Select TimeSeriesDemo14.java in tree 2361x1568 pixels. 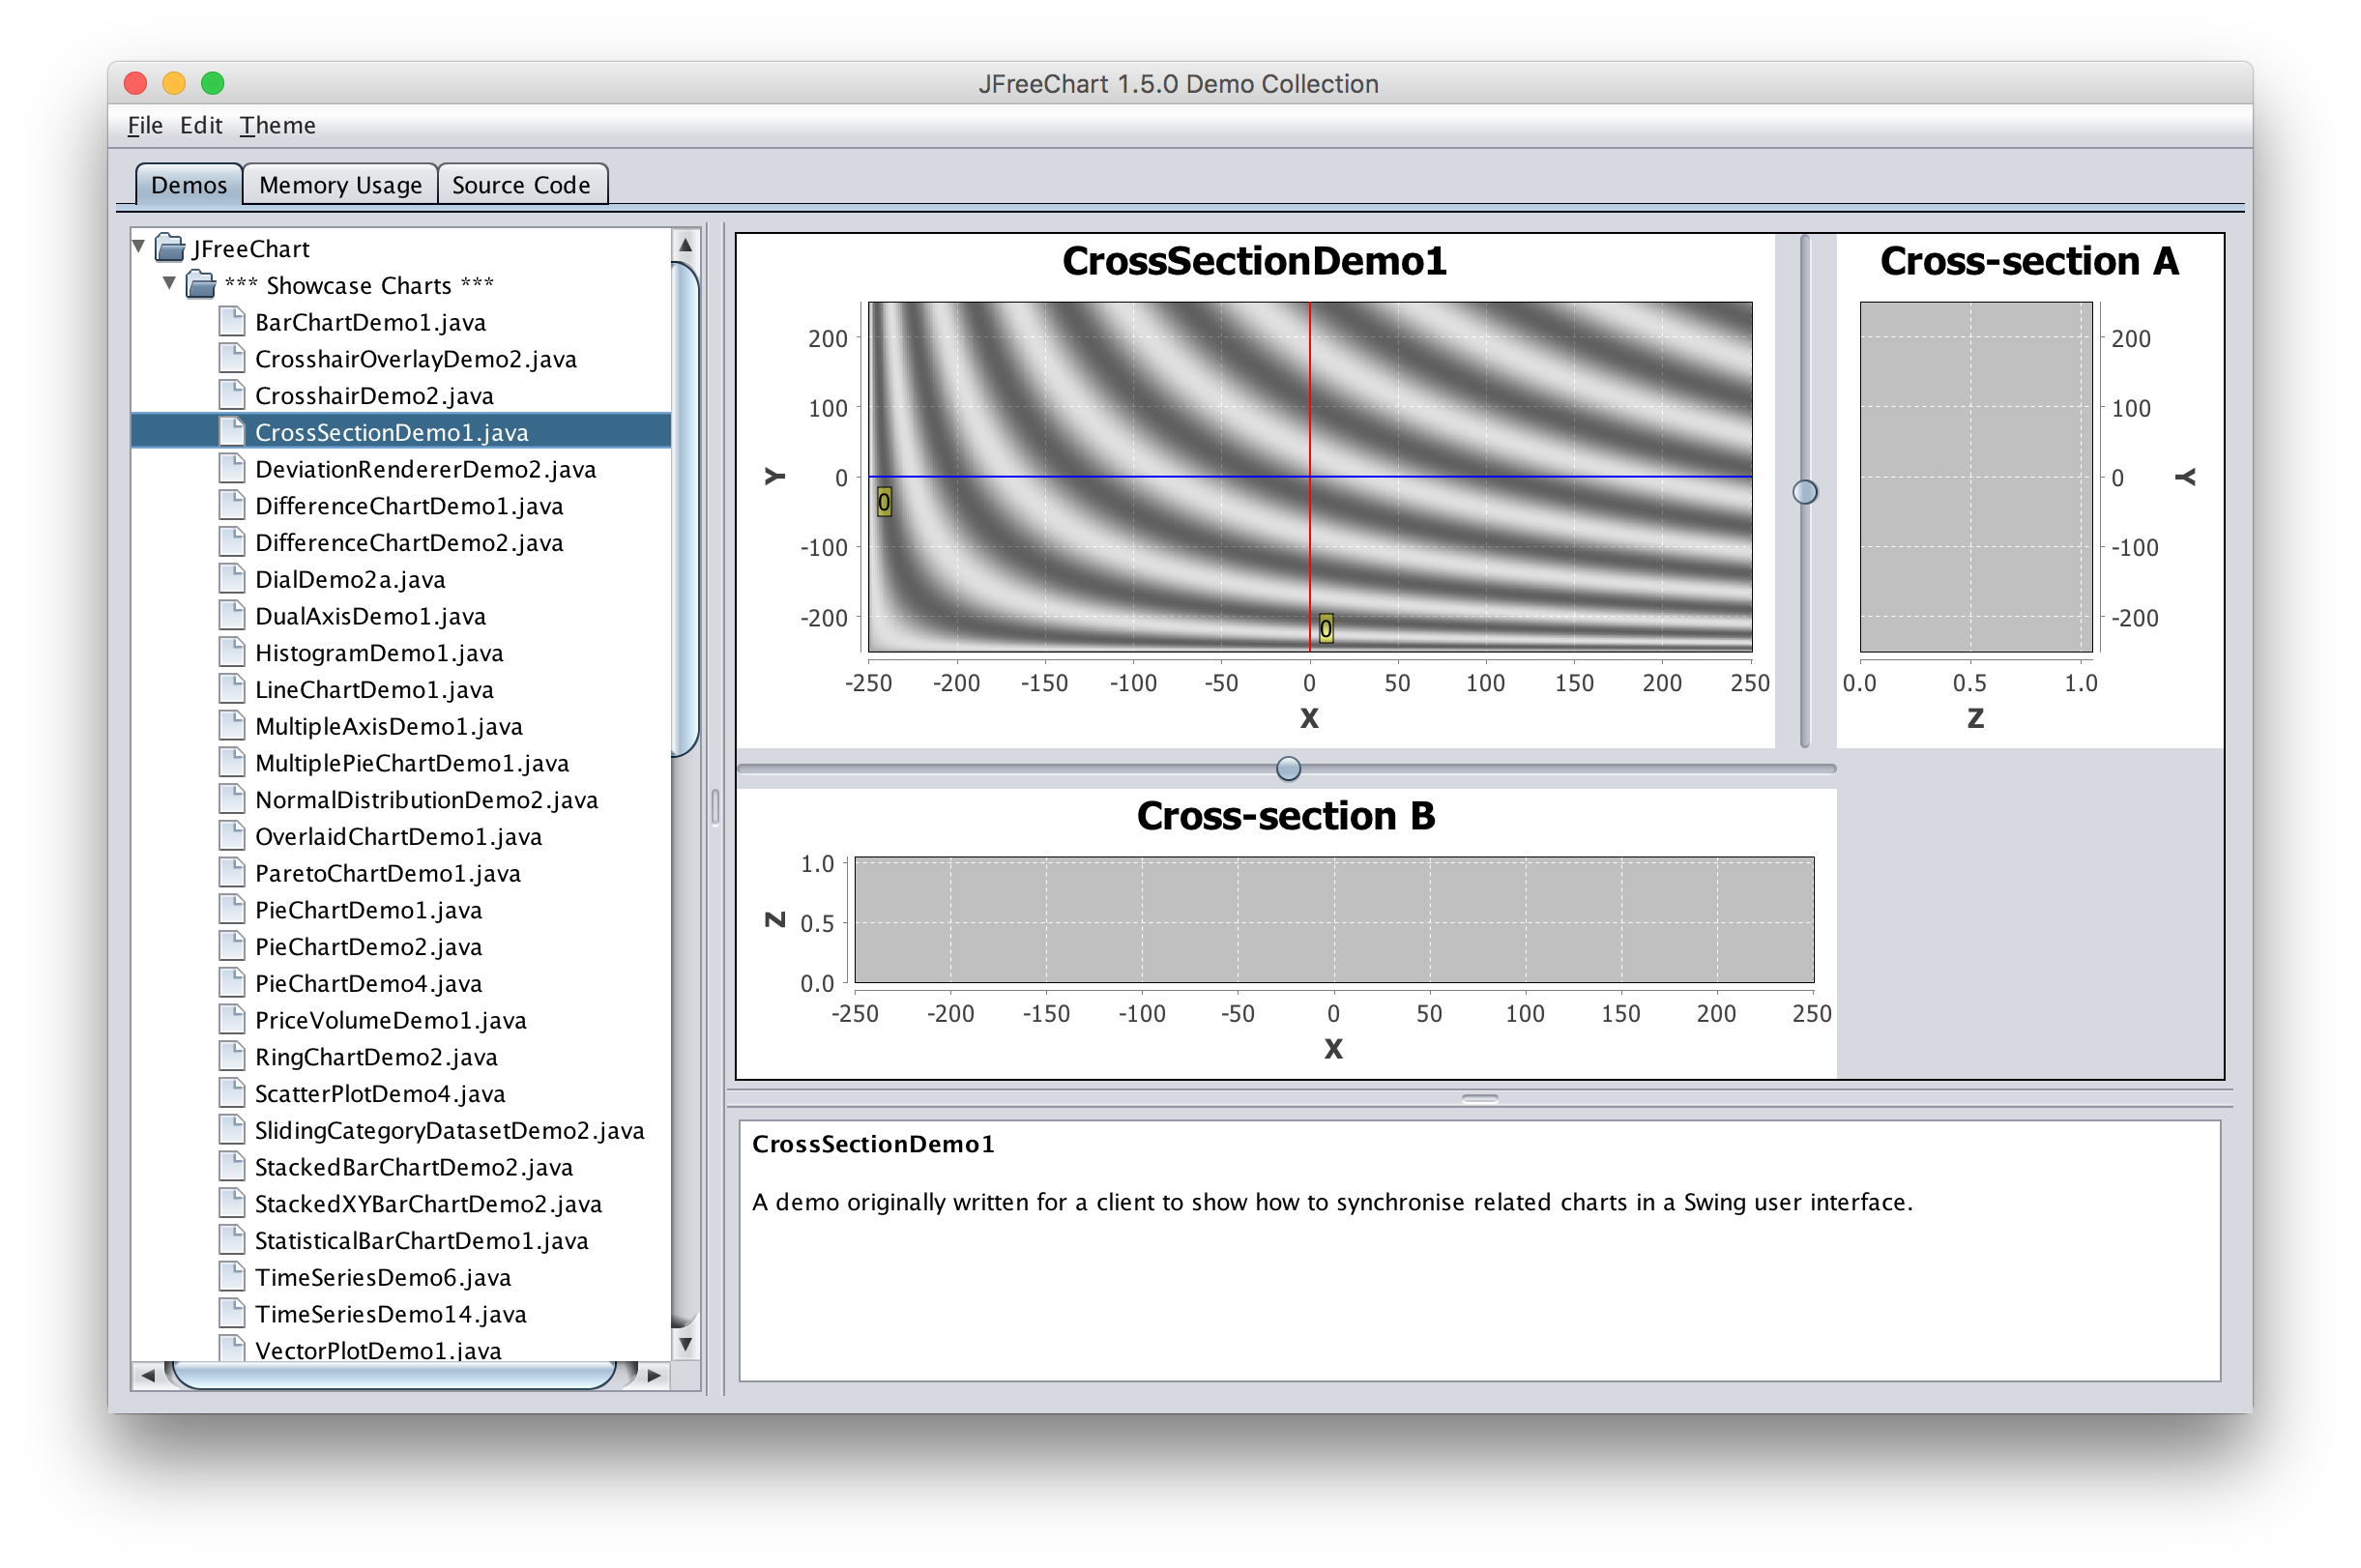[390, 1314]
